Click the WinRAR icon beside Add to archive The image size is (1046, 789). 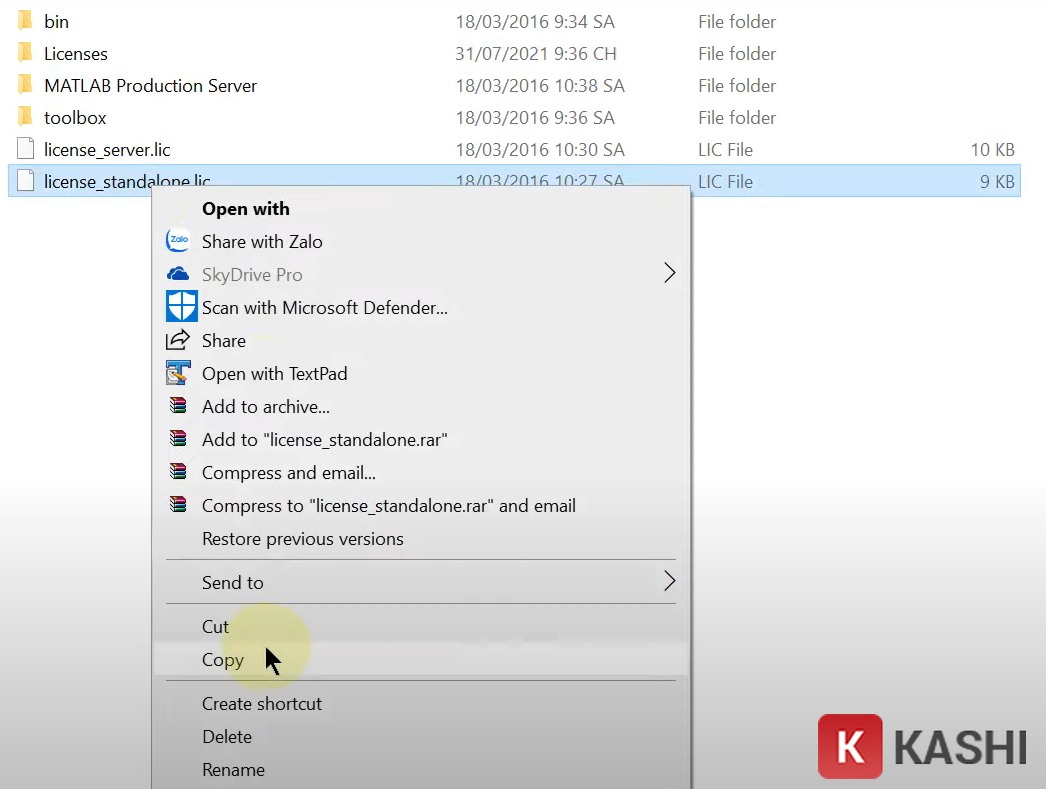click(x=178, y=406)
